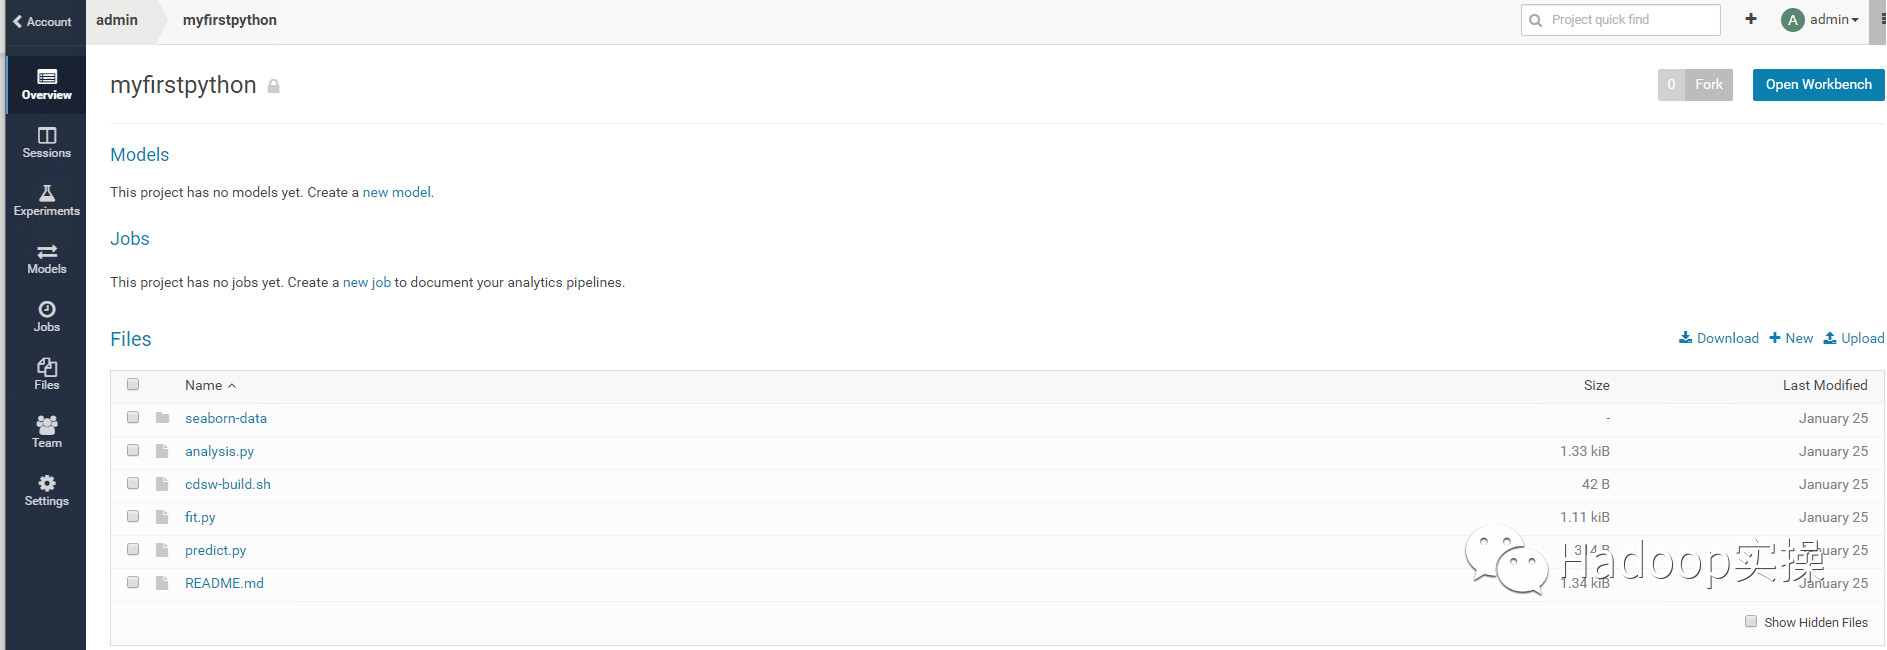1887x650 pixels.
Task: Open the Sessions sidebar icon
Action: [46, 136]
